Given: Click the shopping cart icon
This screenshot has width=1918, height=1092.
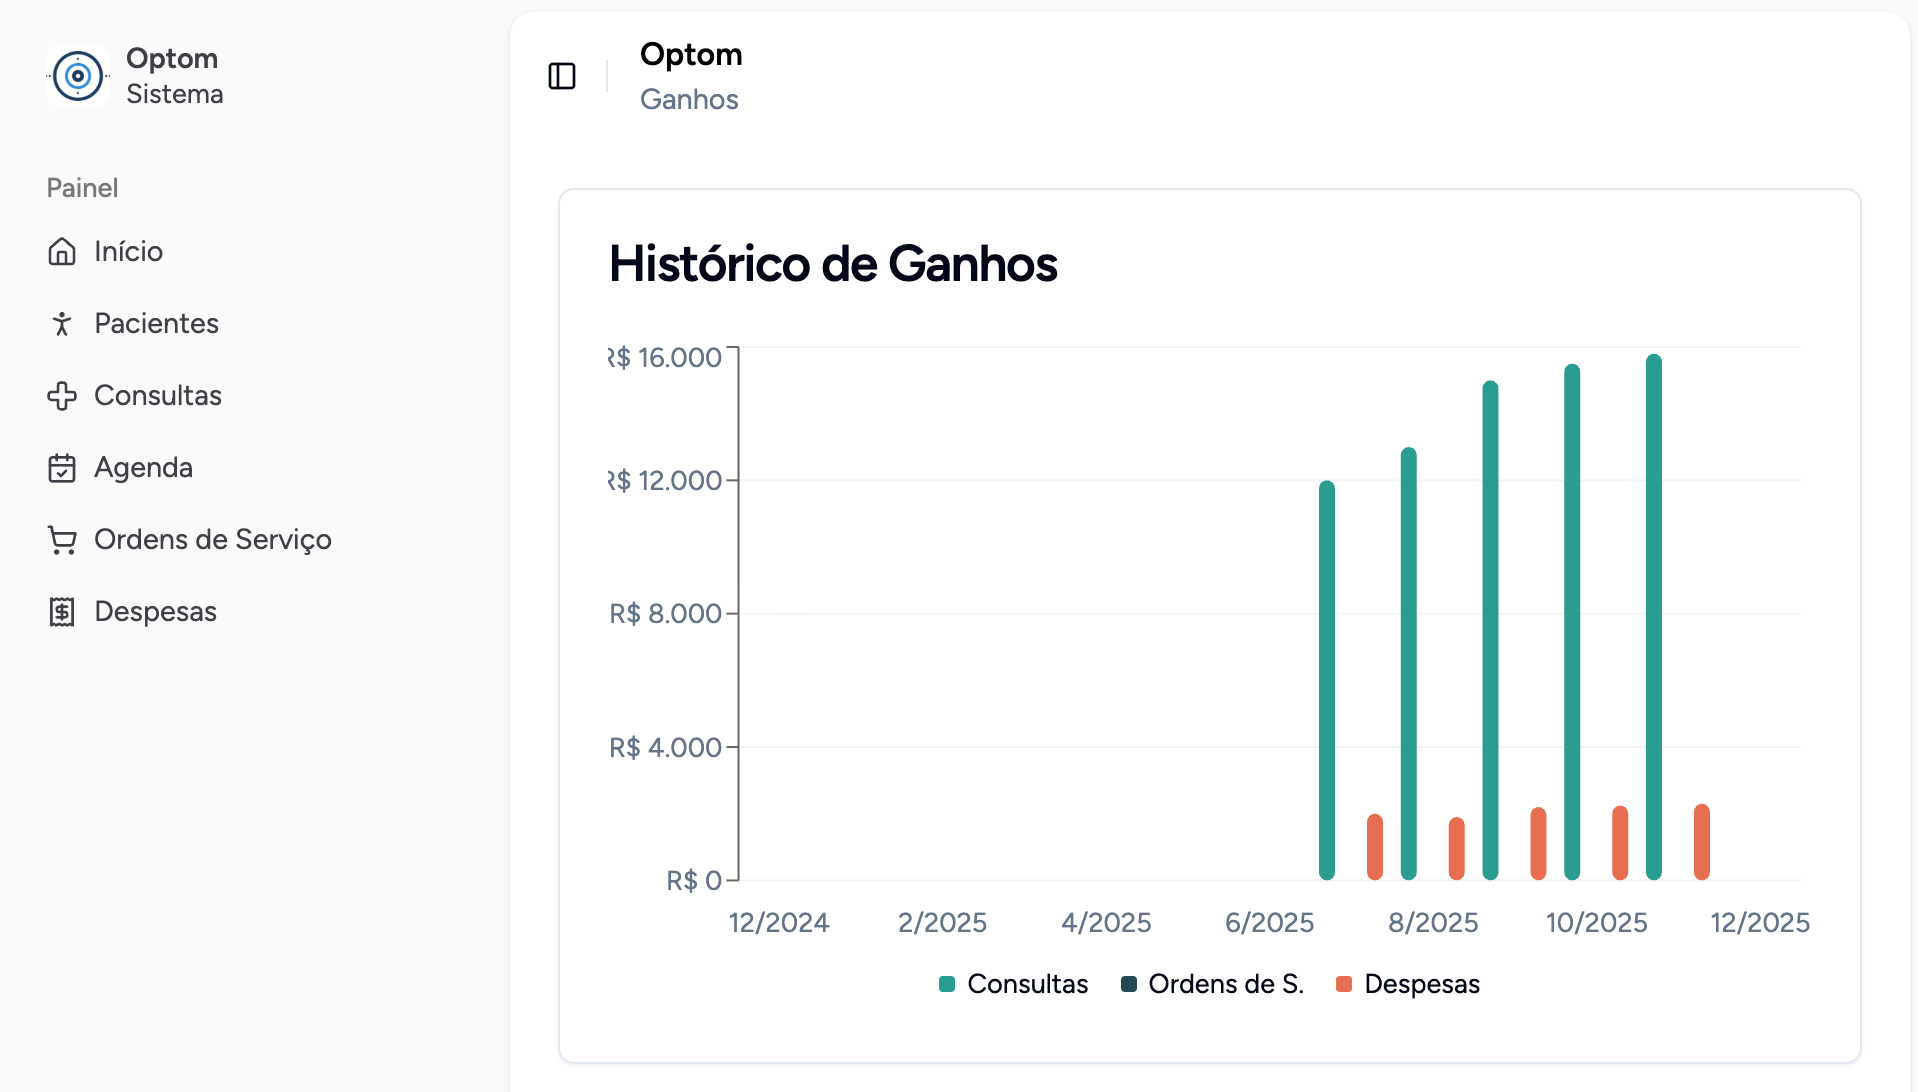Looking at the screenshot, I should tap(62, 540).
